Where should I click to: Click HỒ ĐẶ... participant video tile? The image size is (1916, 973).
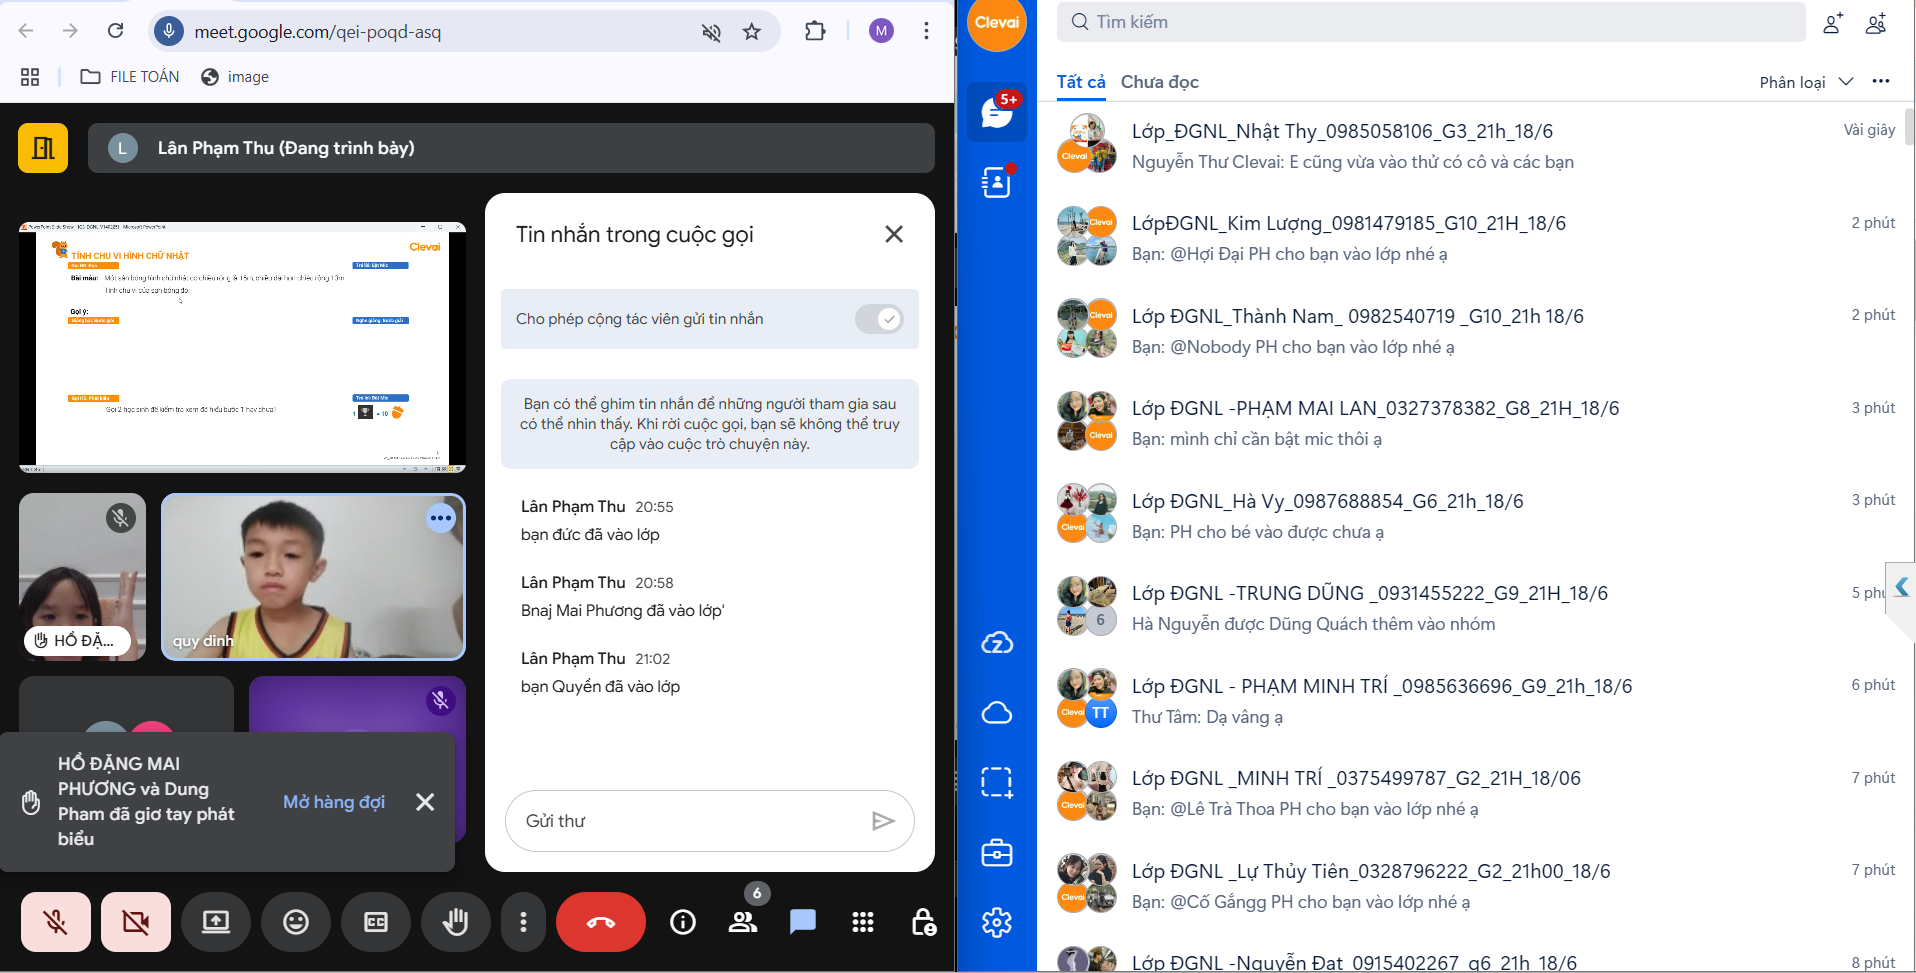(x=82, y=576)
